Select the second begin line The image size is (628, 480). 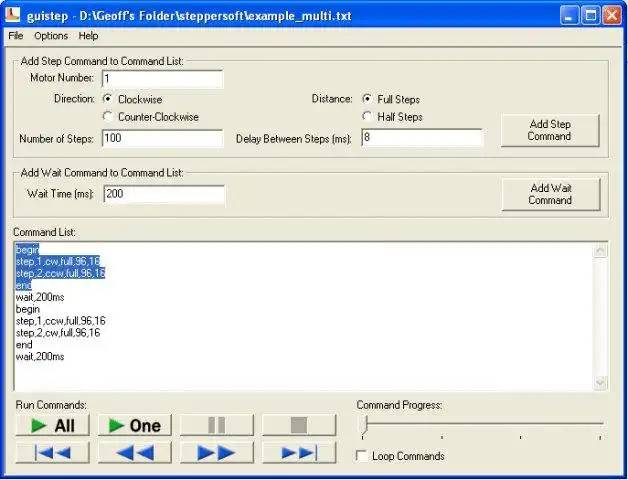pyautogui.click(x=28, y=309)
